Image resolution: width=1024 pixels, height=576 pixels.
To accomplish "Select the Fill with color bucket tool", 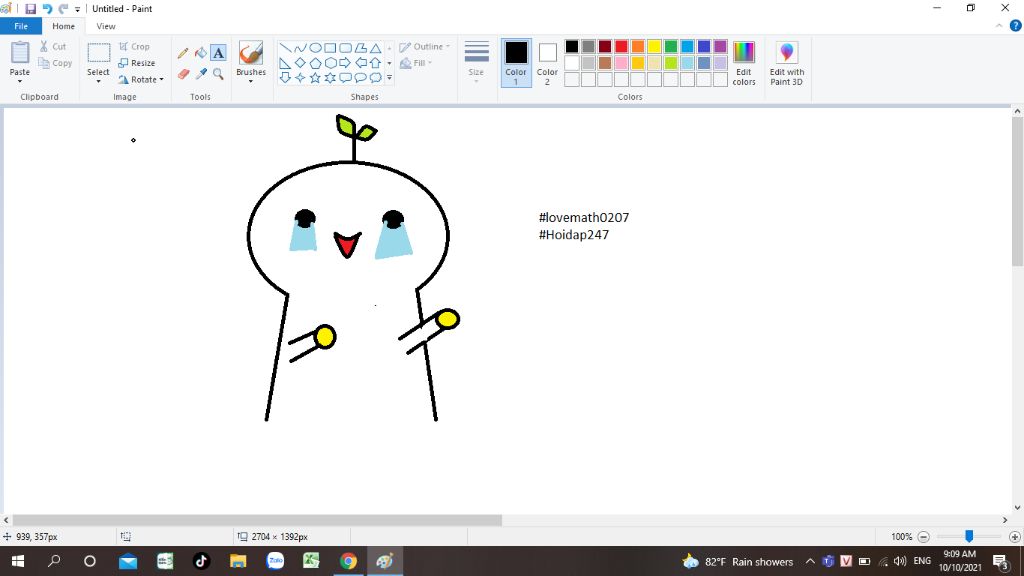I will (x=200, y=53).
